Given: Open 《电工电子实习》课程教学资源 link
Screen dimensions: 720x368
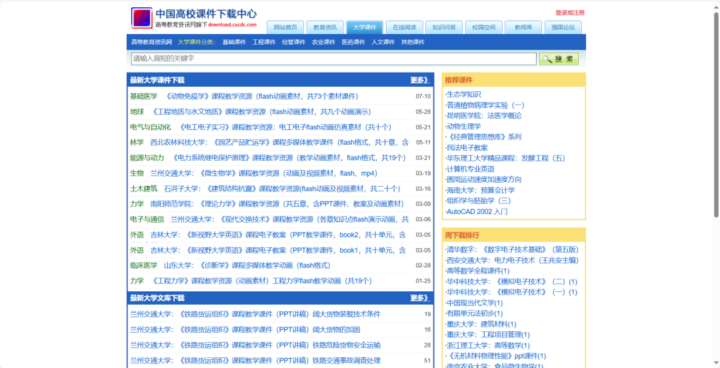Looking at the screenshot, I should tap(285, 127).
